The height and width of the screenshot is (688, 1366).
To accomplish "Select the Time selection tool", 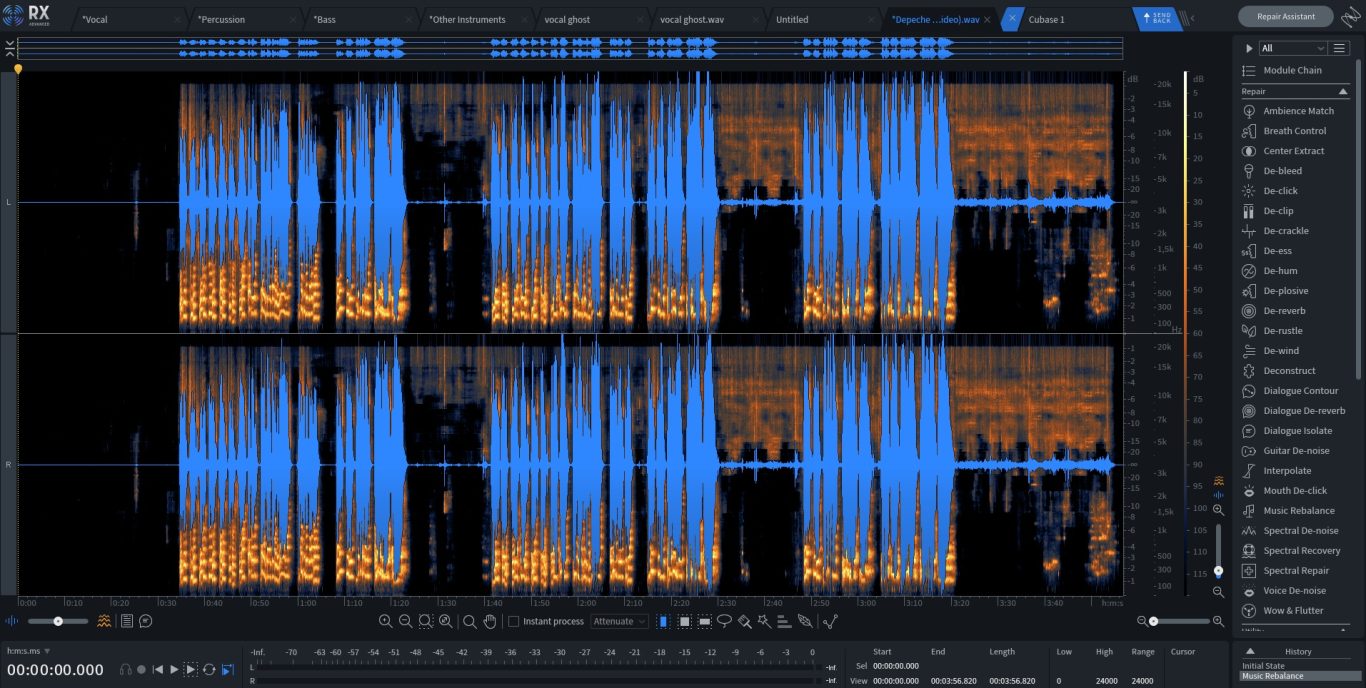I will [663, 621].
